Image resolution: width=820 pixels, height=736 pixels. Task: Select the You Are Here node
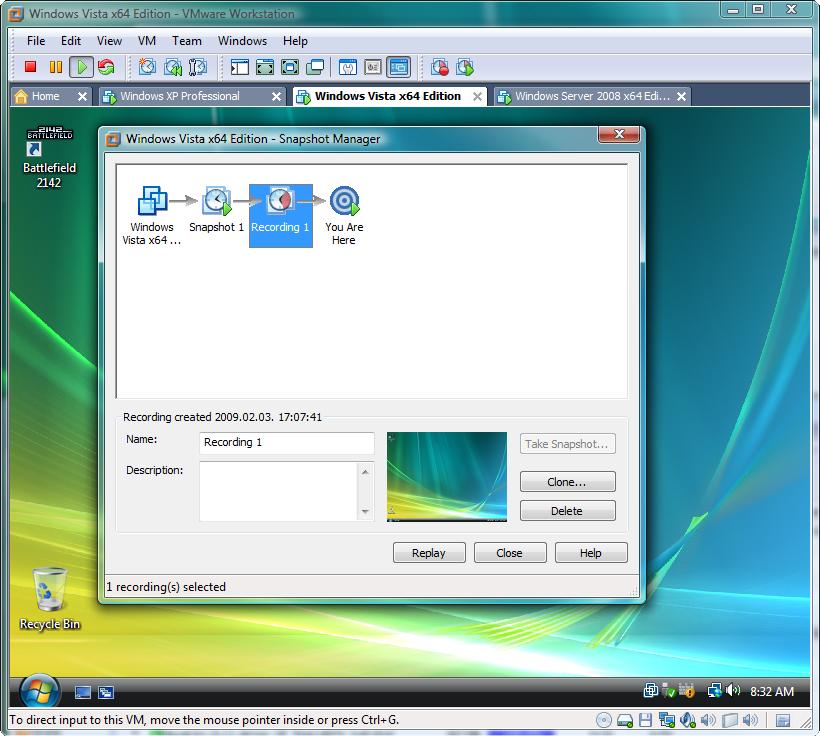[x=344, y=216]
